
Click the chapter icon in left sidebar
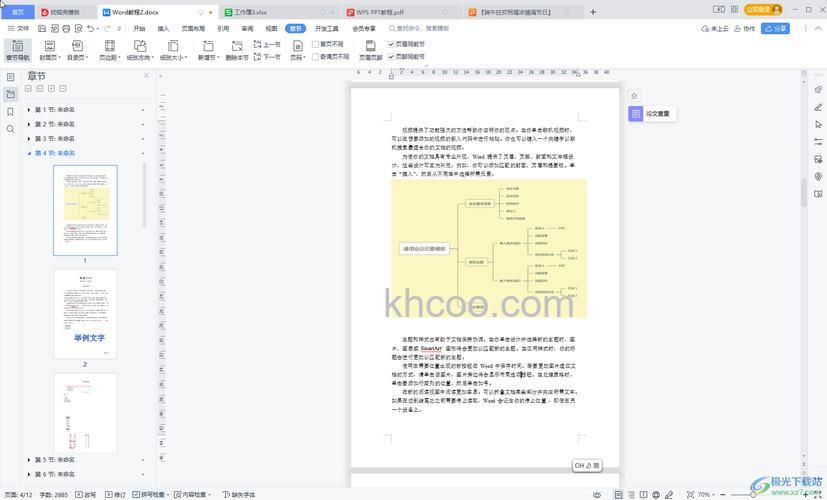click(x=11, y=94)
